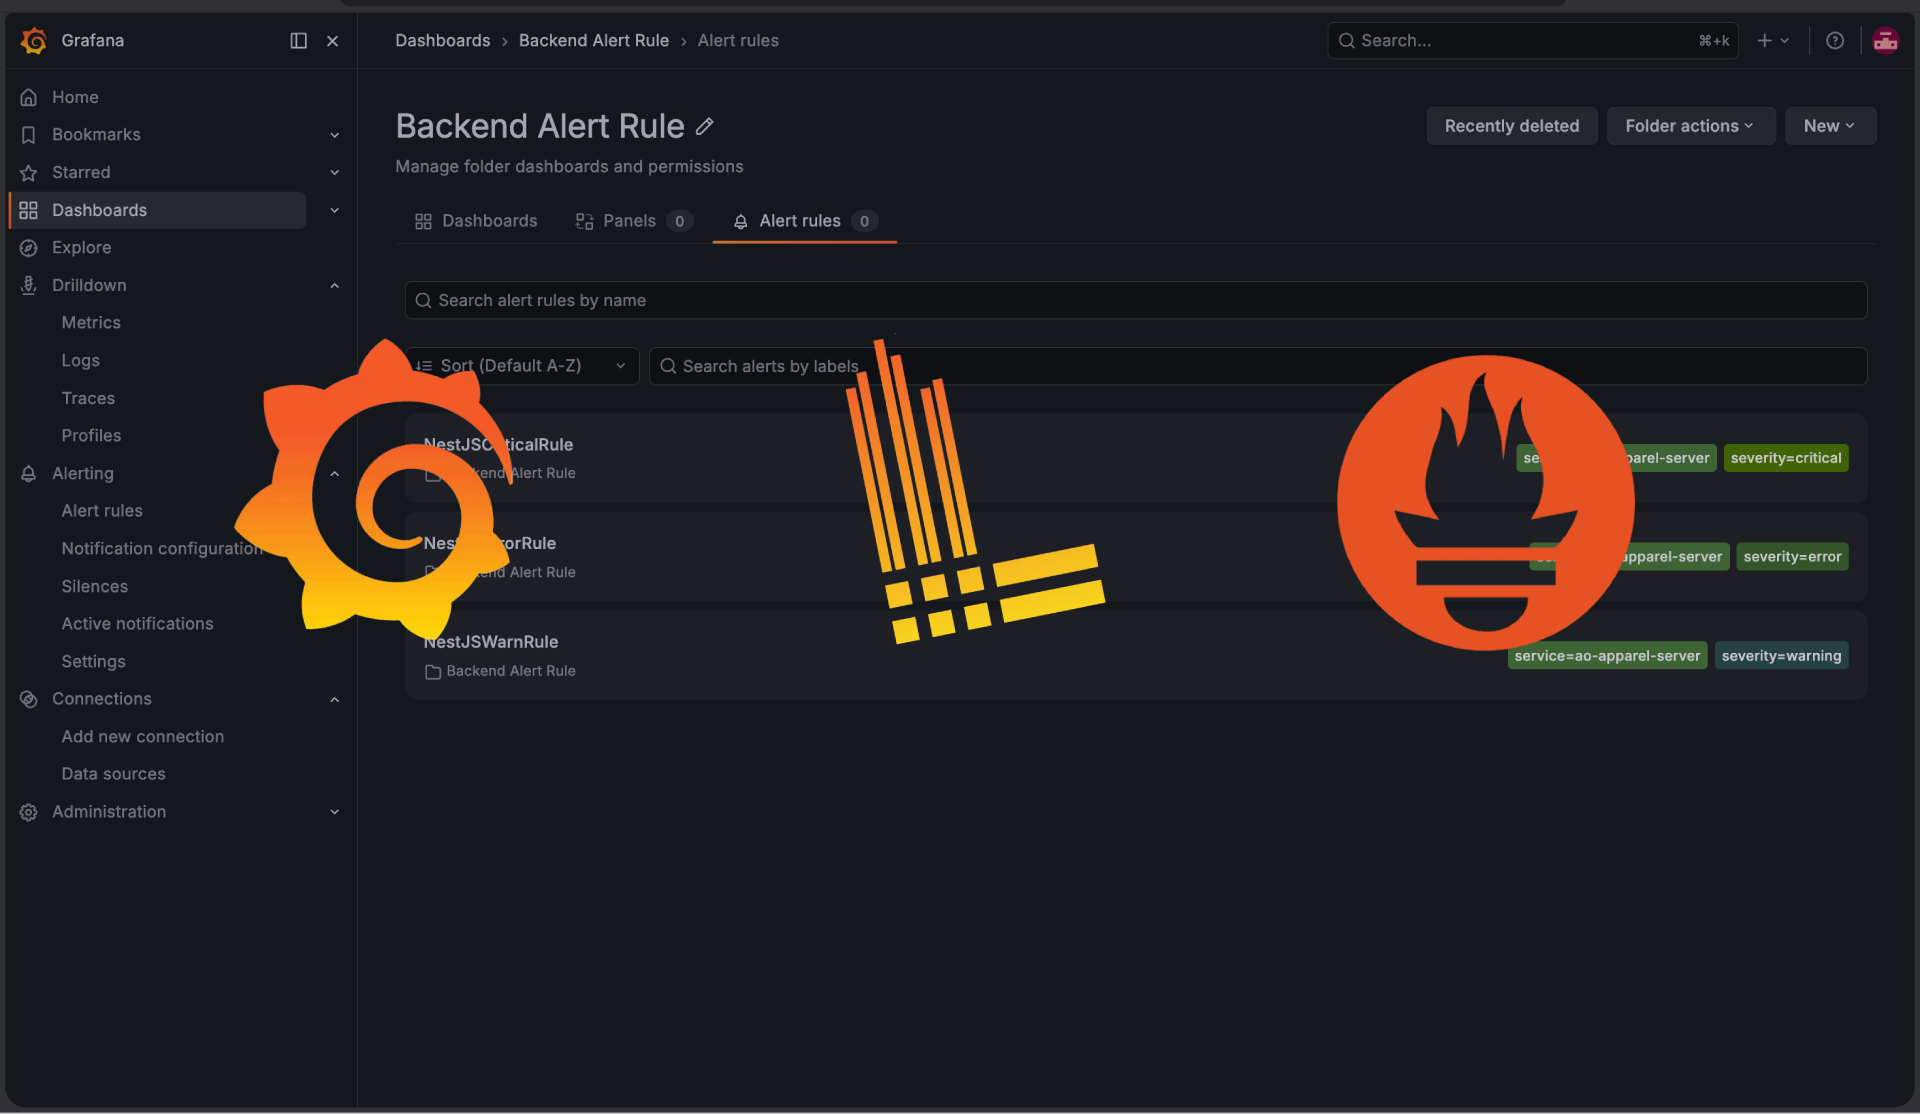Open the Sort (Default A-Z) dropdown

tap(521, 366)
